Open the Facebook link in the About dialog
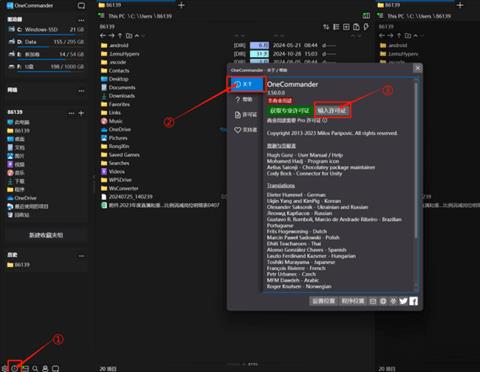480x372 pixels. 414,301
